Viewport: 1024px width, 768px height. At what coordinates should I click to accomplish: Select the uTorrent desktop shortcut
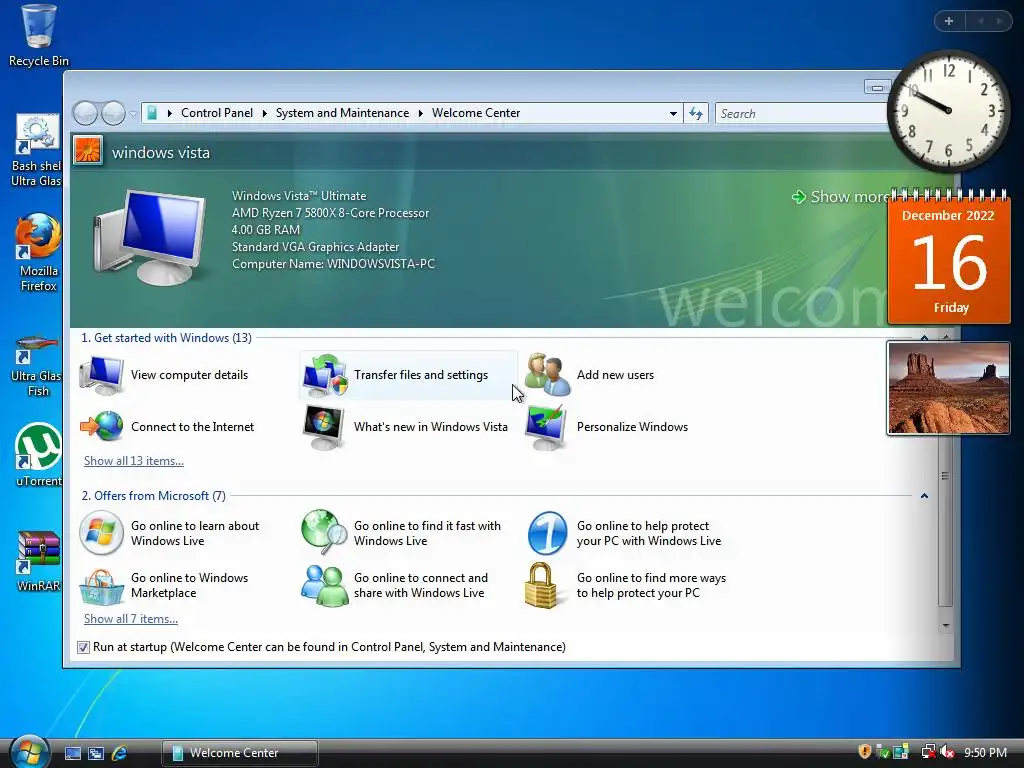click(x=38, y=455)
